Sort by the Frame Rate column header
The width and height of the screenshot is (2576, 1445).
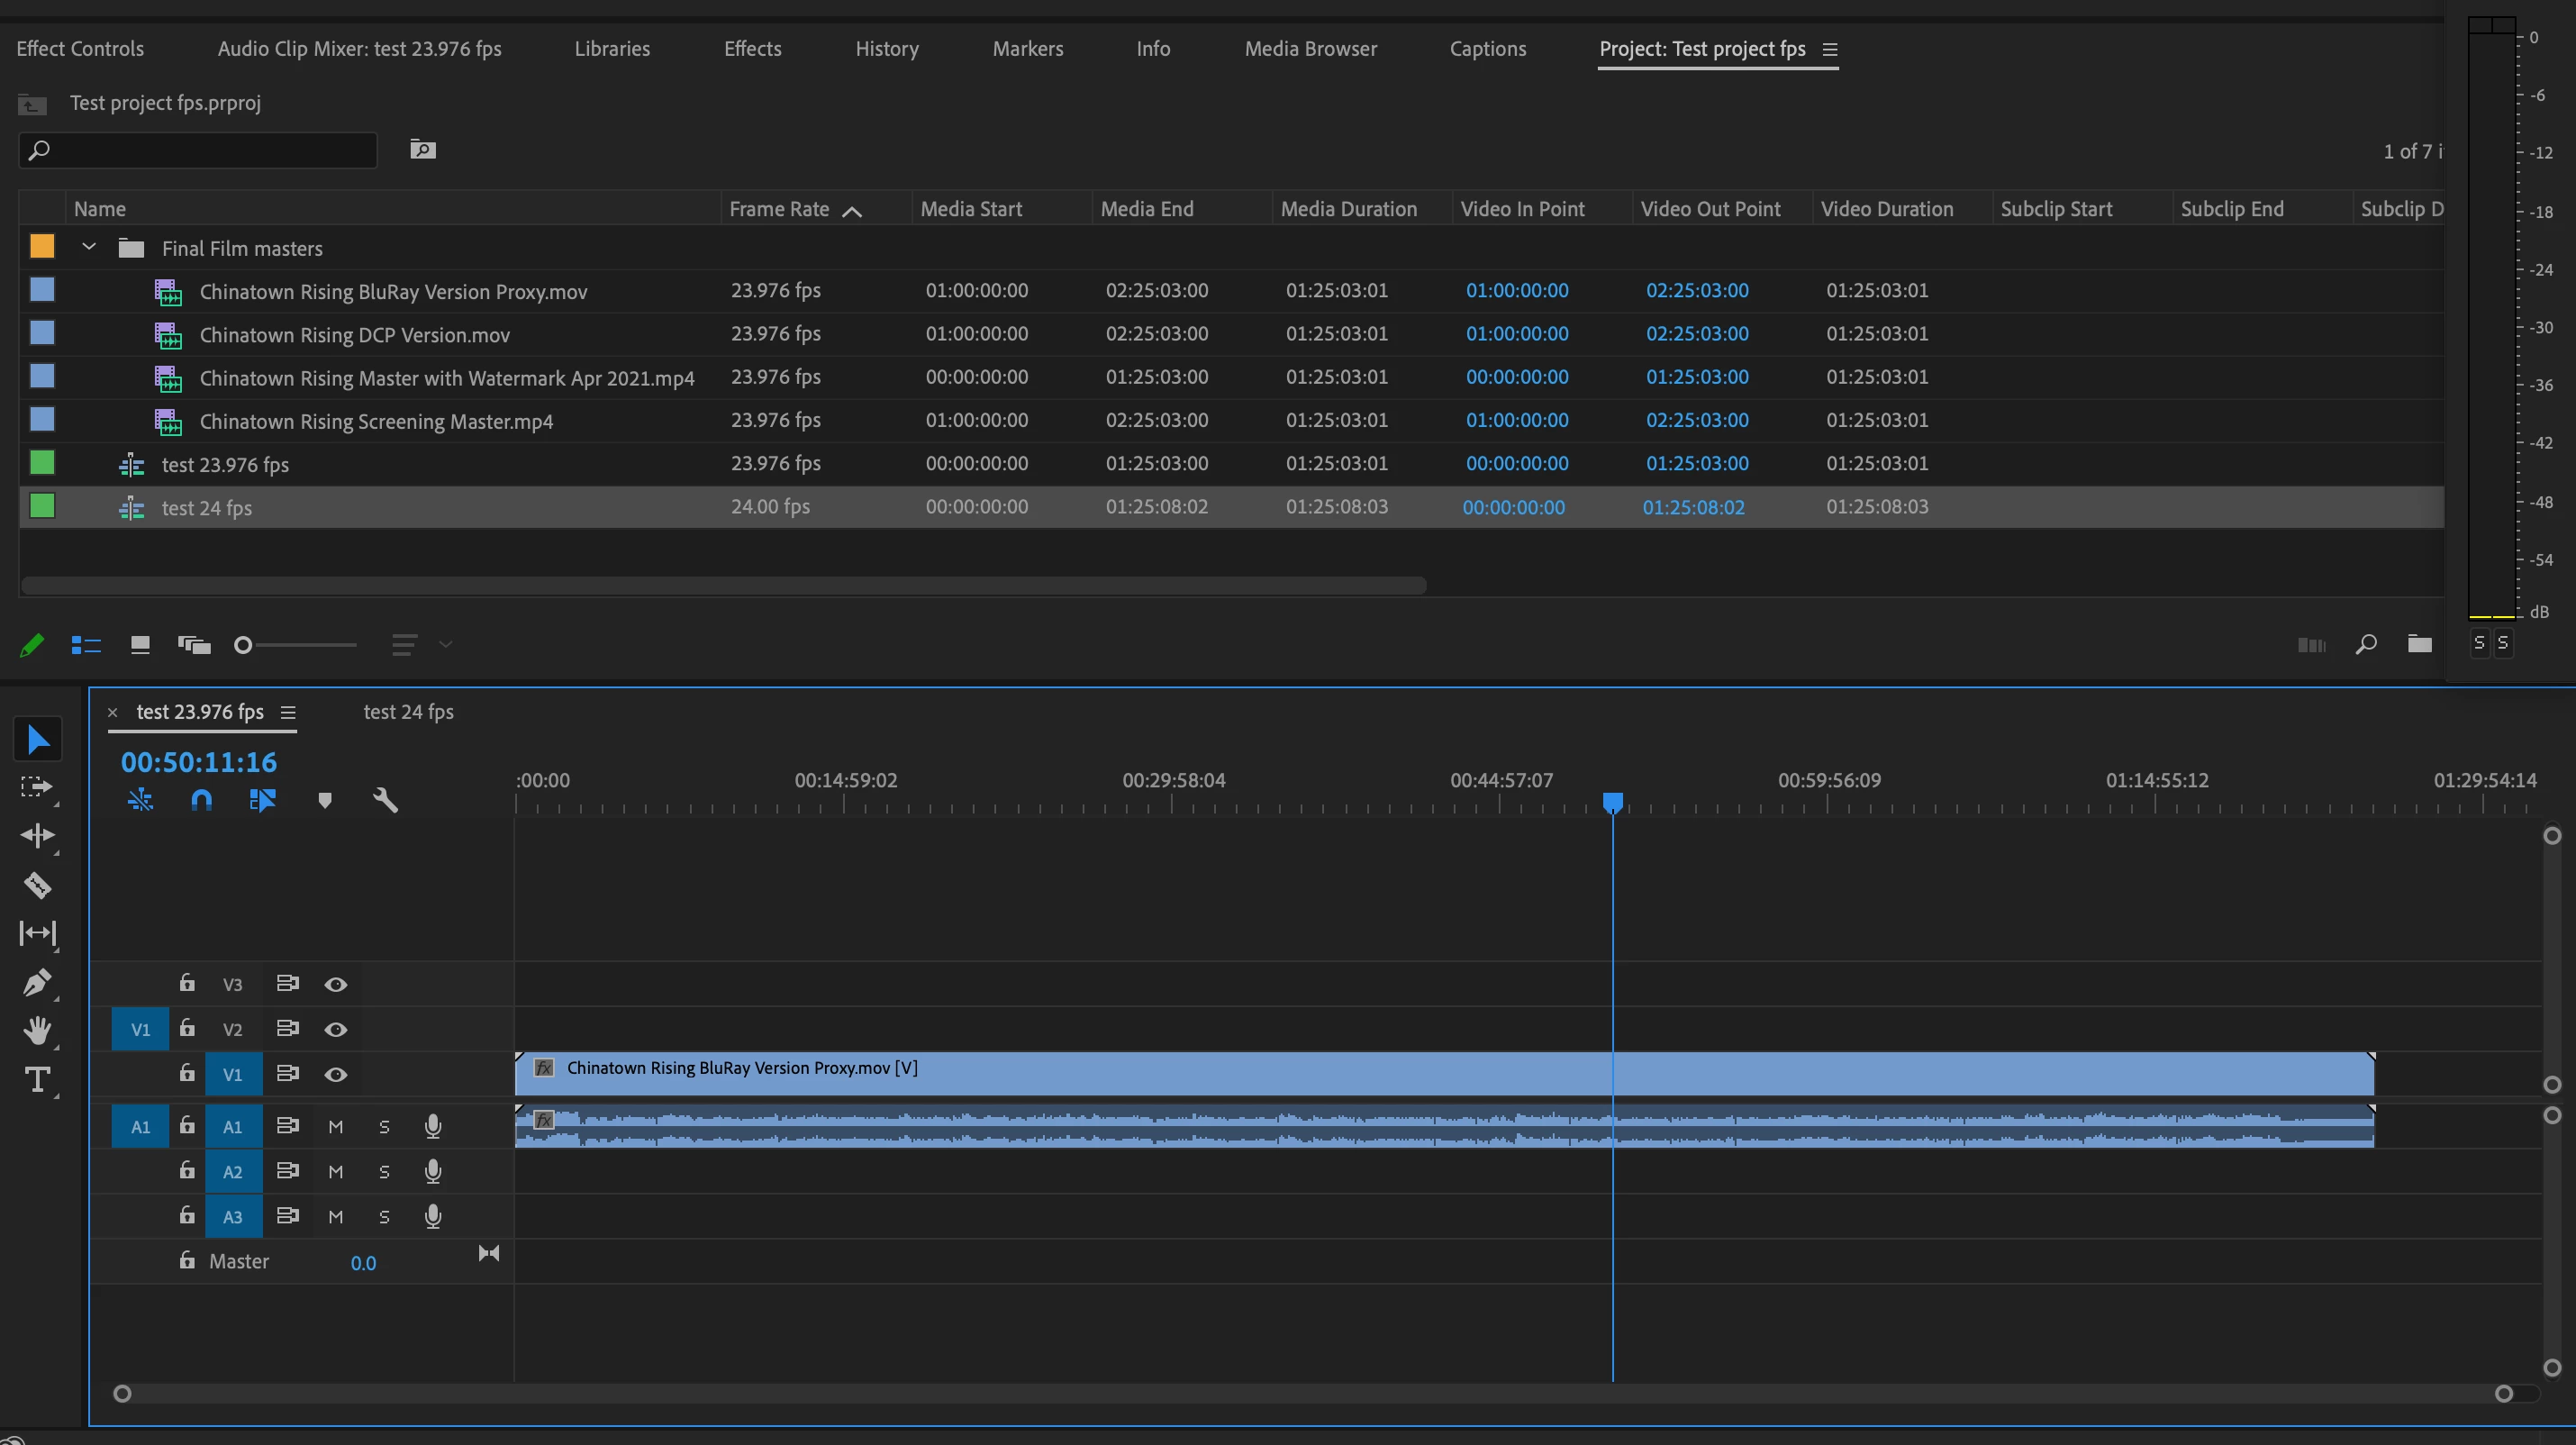tap(780, 209)
